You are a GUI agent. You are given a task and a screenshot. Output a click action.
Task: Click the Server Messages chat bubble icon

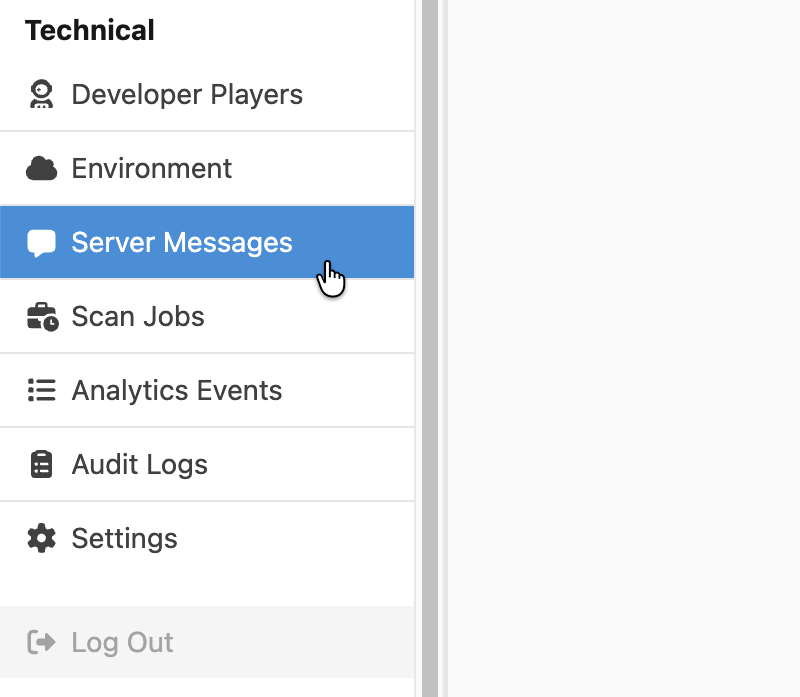(x=41, y=242)
